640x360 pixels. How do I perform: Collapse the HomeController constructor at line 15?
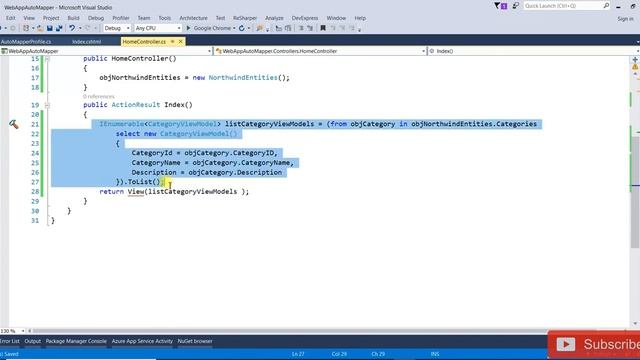click(47, 59)
